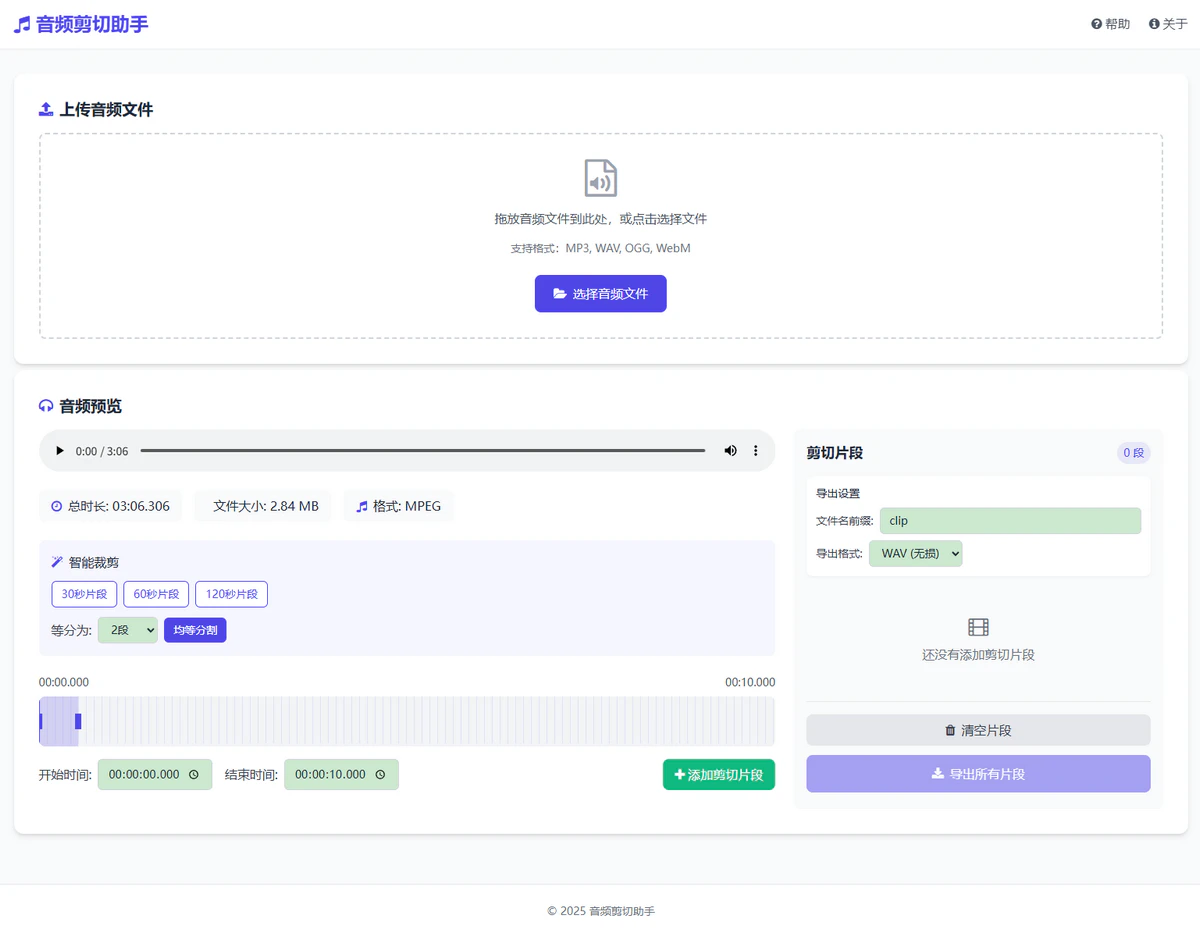Click the clock icon in start time field
The image size is (1200, 937).
194,775
